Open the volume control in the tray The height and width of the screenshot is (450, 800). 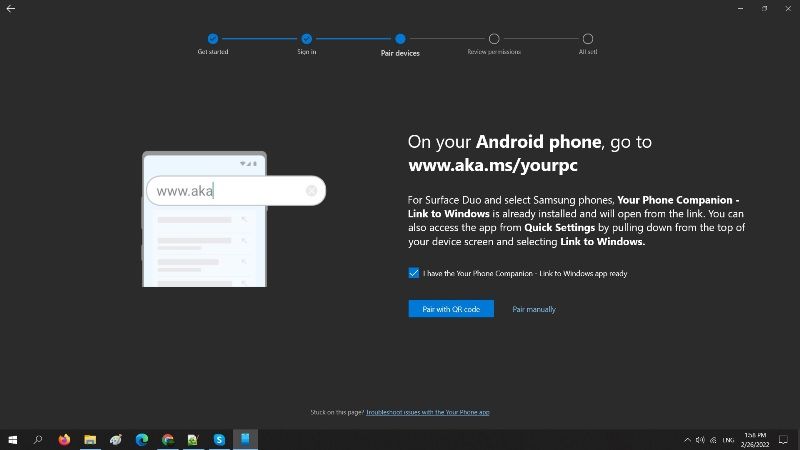(x=700, y=440)
